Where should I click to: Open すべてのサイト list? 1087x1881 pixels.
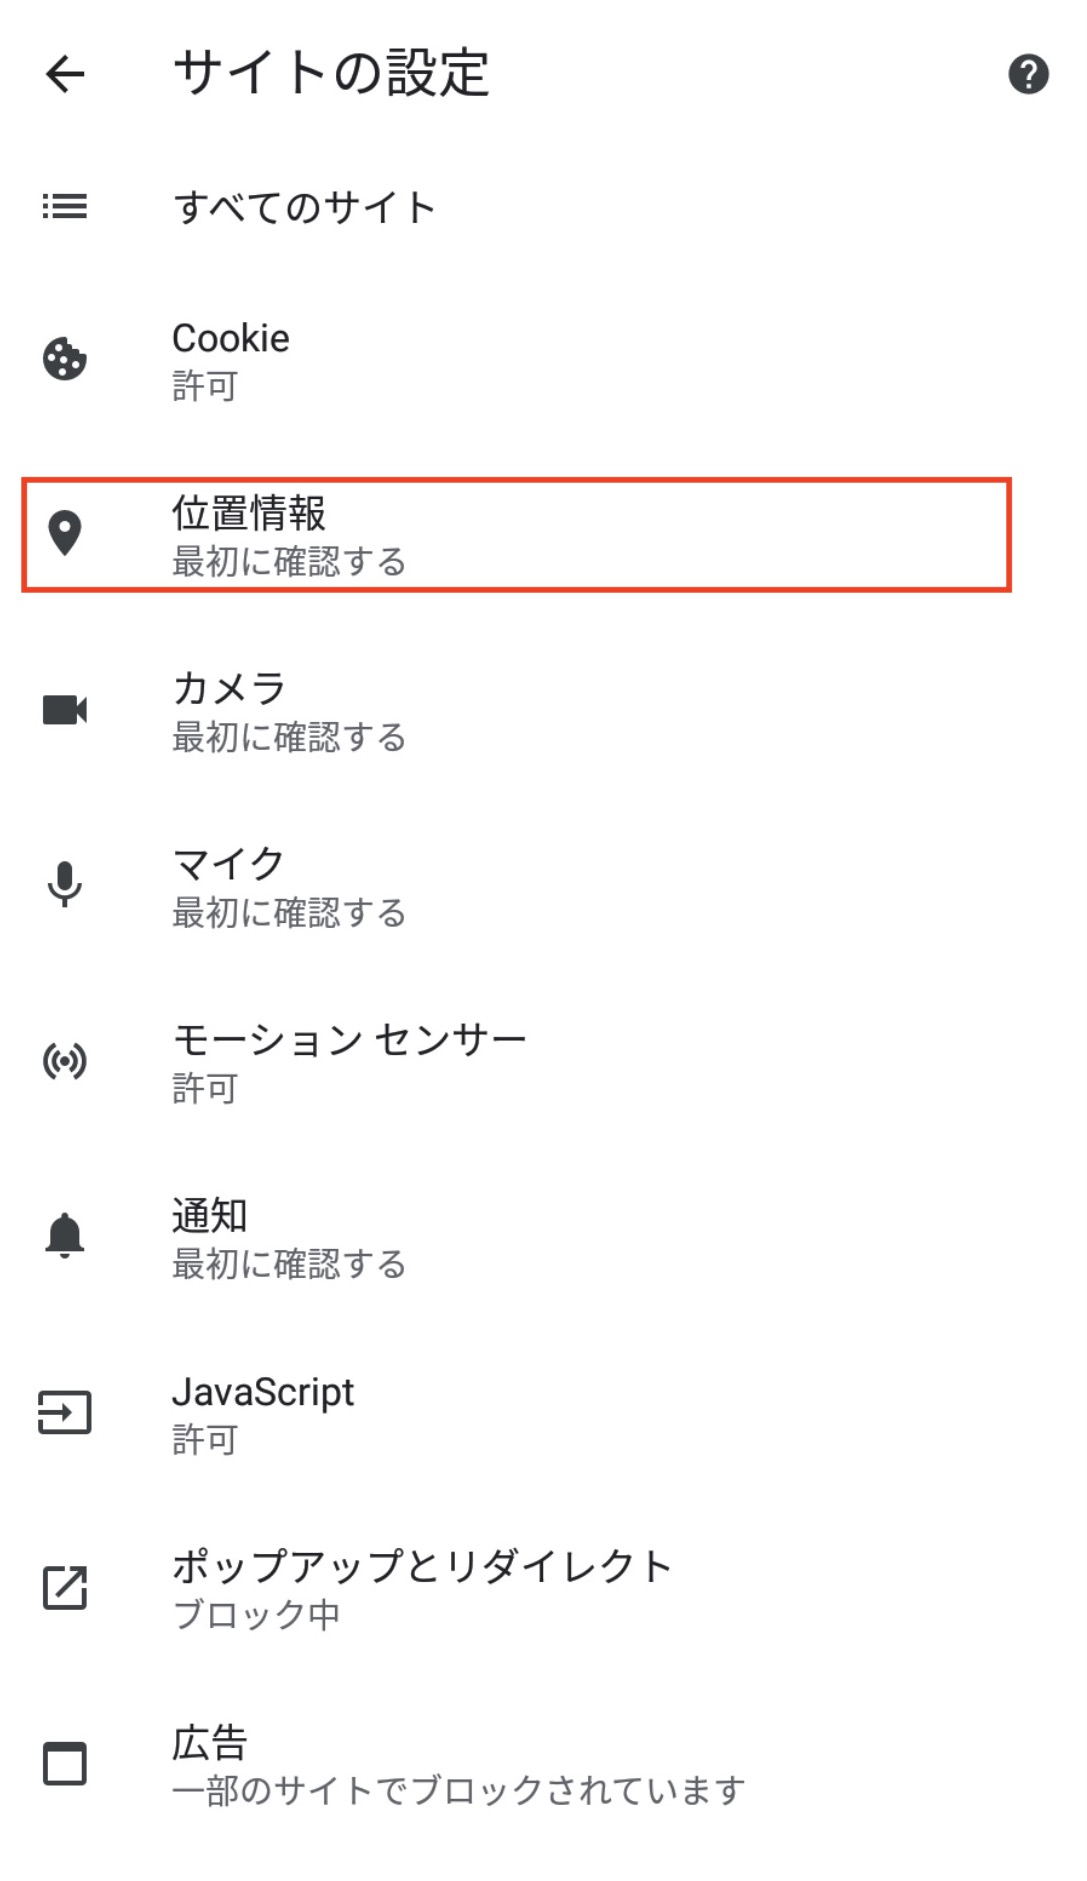(305, 208)
